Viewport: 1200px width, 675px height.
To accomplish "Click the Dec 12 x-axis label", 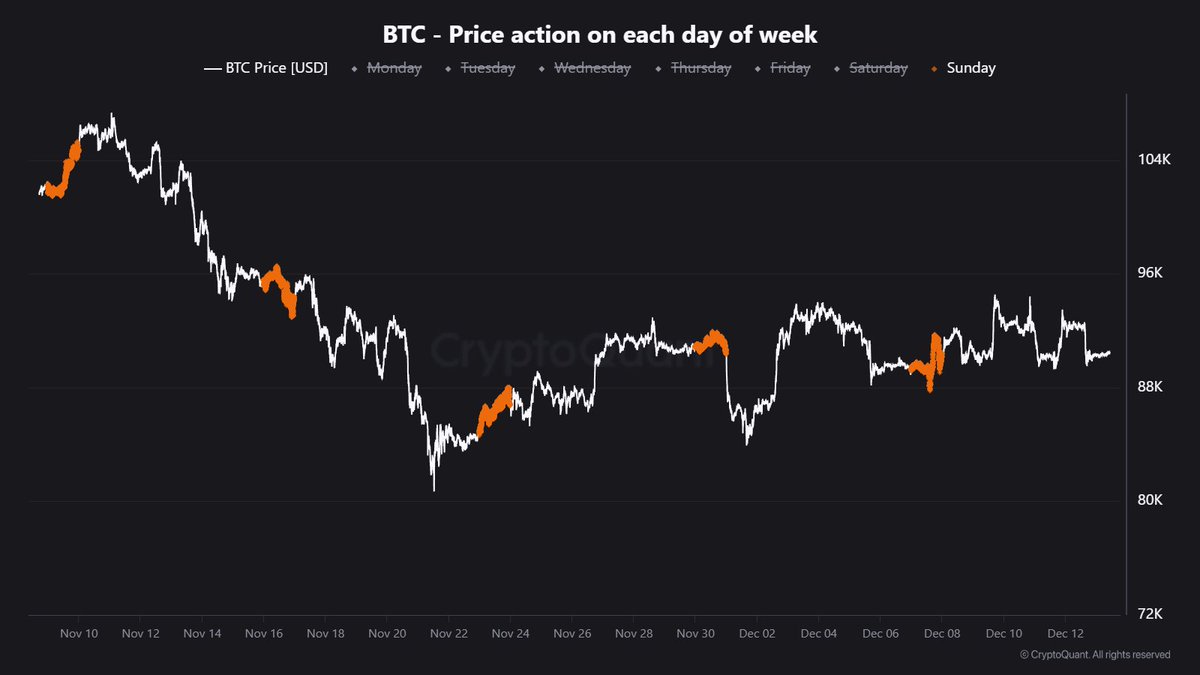I will (1065, 633).
